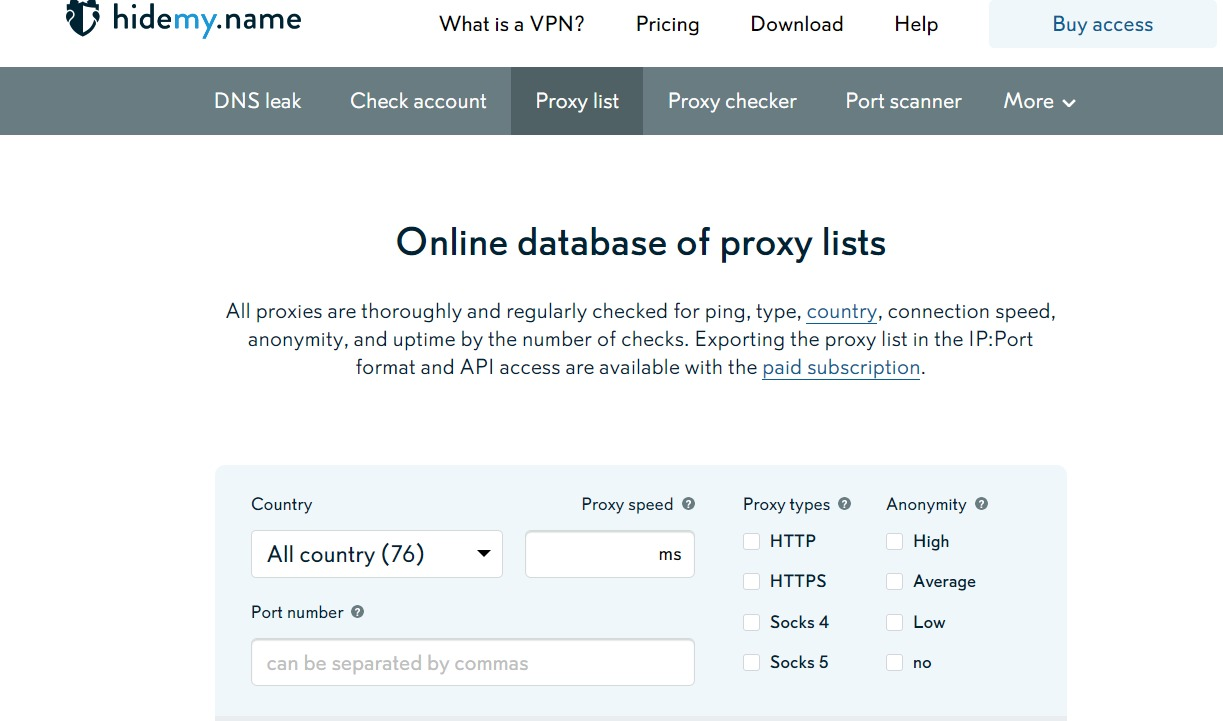Focus the Port number input field
1223x721 pixels.
click(473, 662)
